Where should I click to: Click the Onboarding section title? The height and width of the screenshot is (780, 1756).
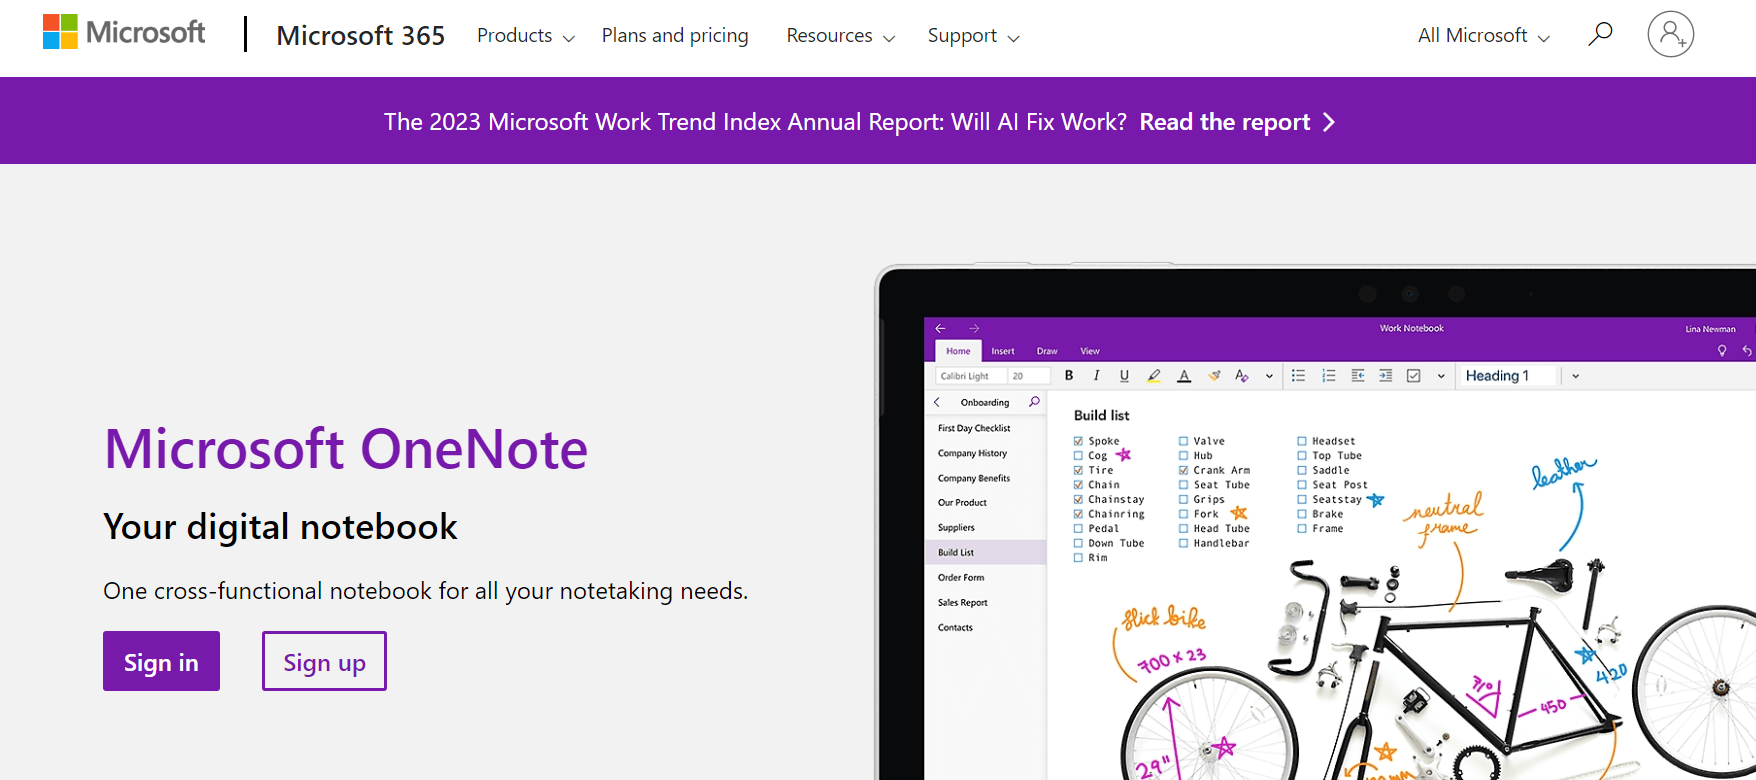[985, 402]
